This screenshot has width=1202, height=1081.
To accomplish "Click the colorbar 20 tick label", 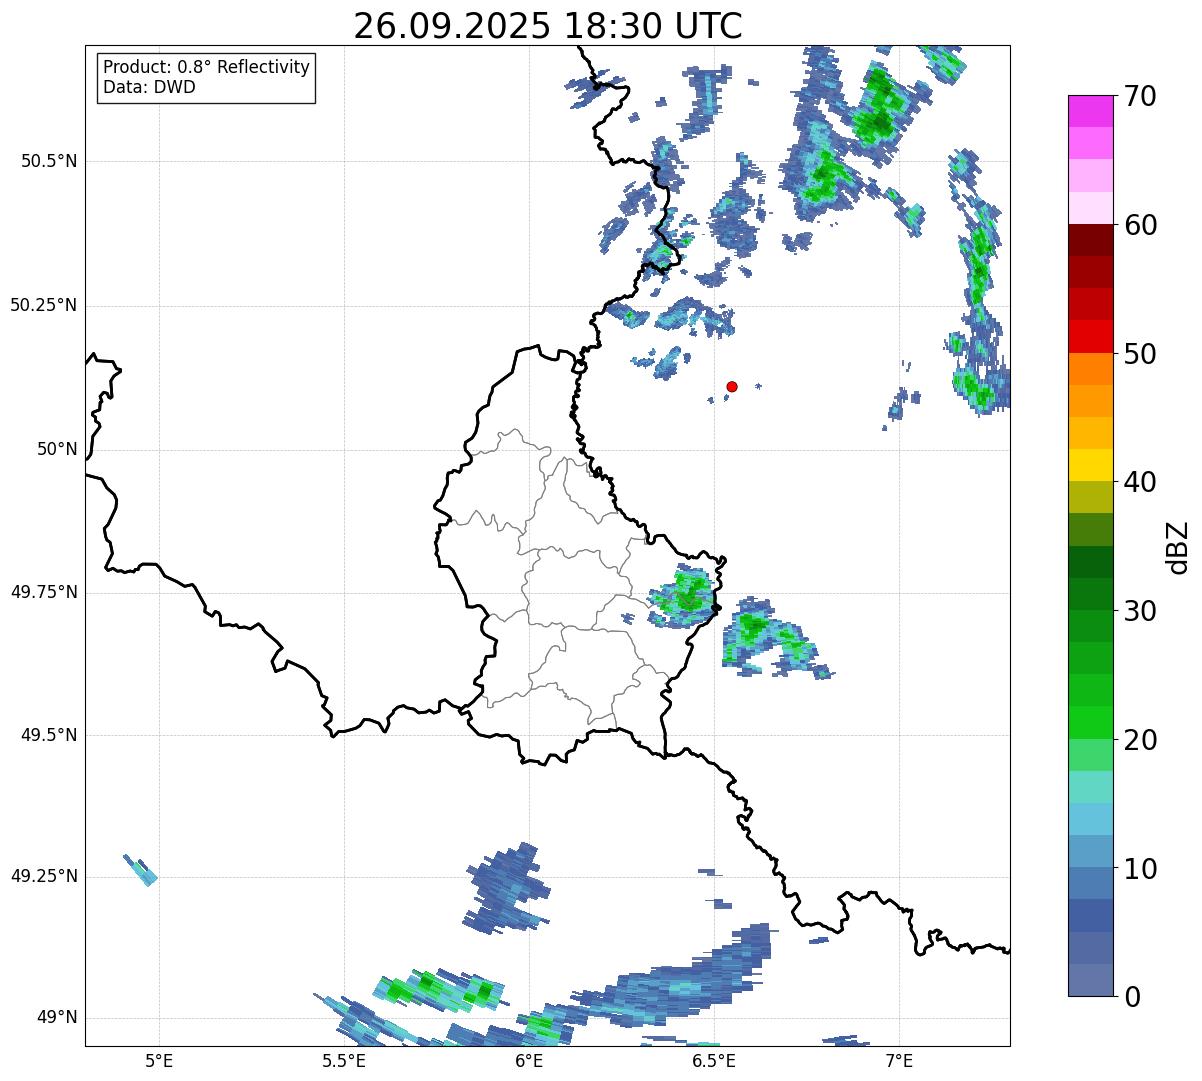I will coord(1140,740).
